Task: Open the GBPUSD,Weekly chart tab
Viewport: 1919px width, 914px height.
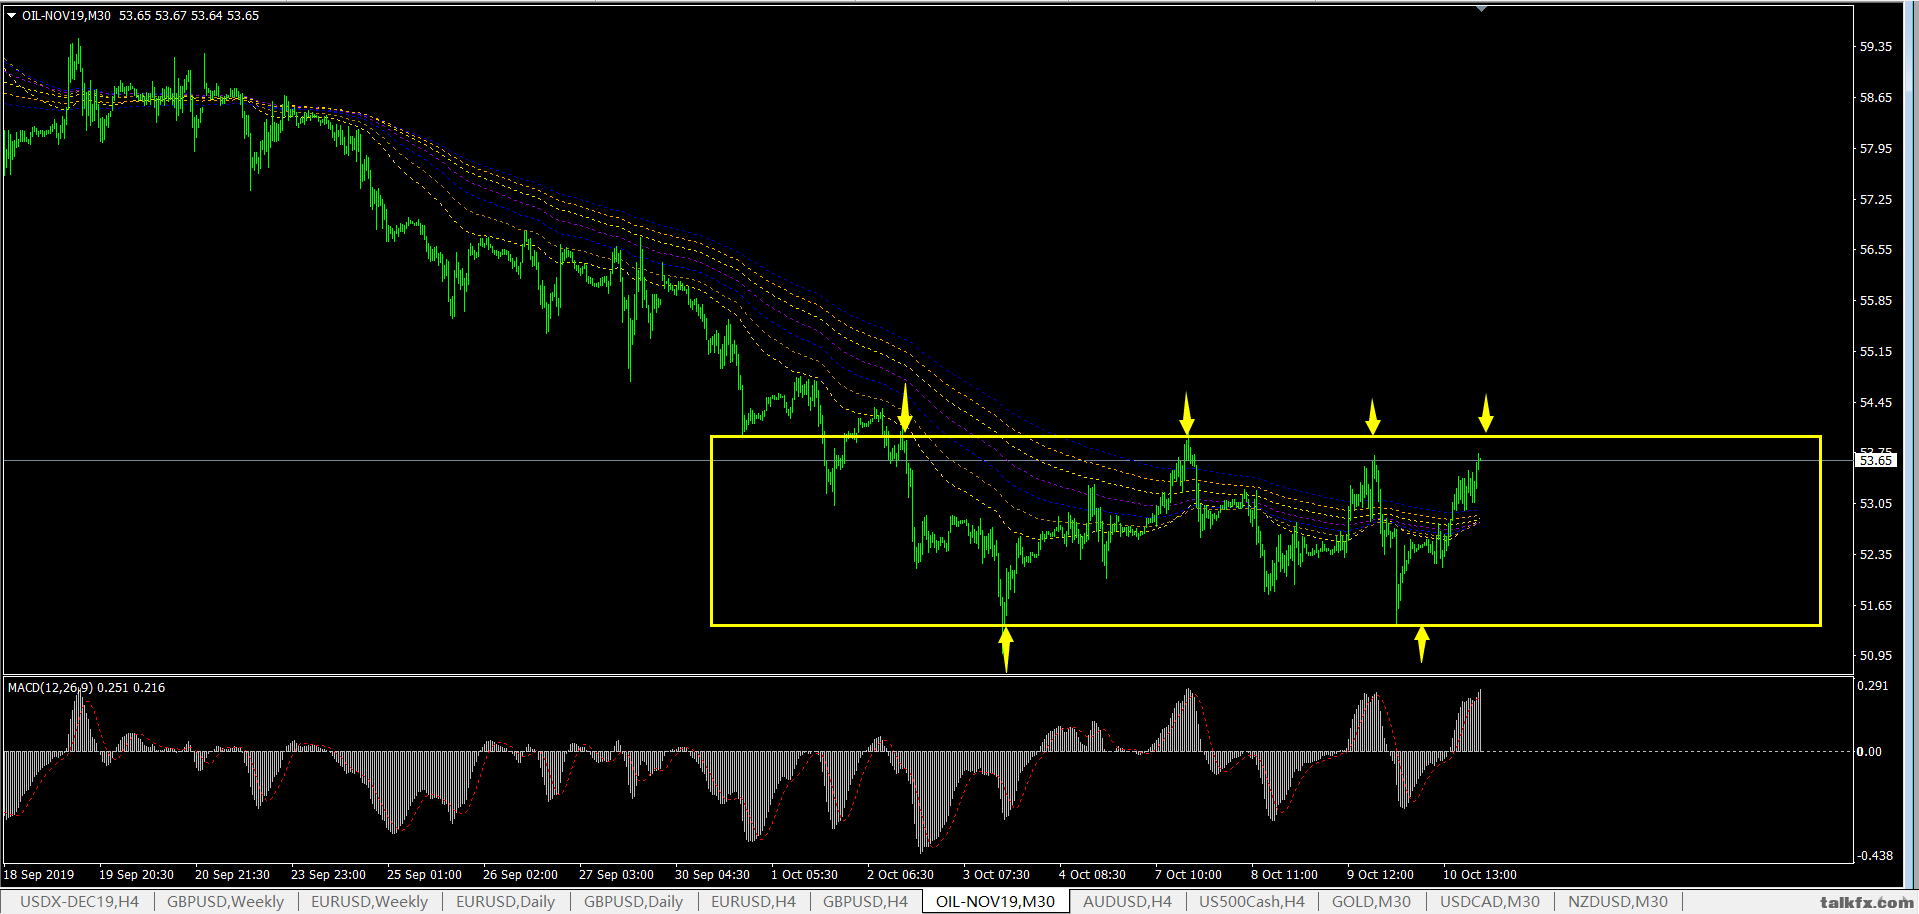Action: (x=225, y=901)
